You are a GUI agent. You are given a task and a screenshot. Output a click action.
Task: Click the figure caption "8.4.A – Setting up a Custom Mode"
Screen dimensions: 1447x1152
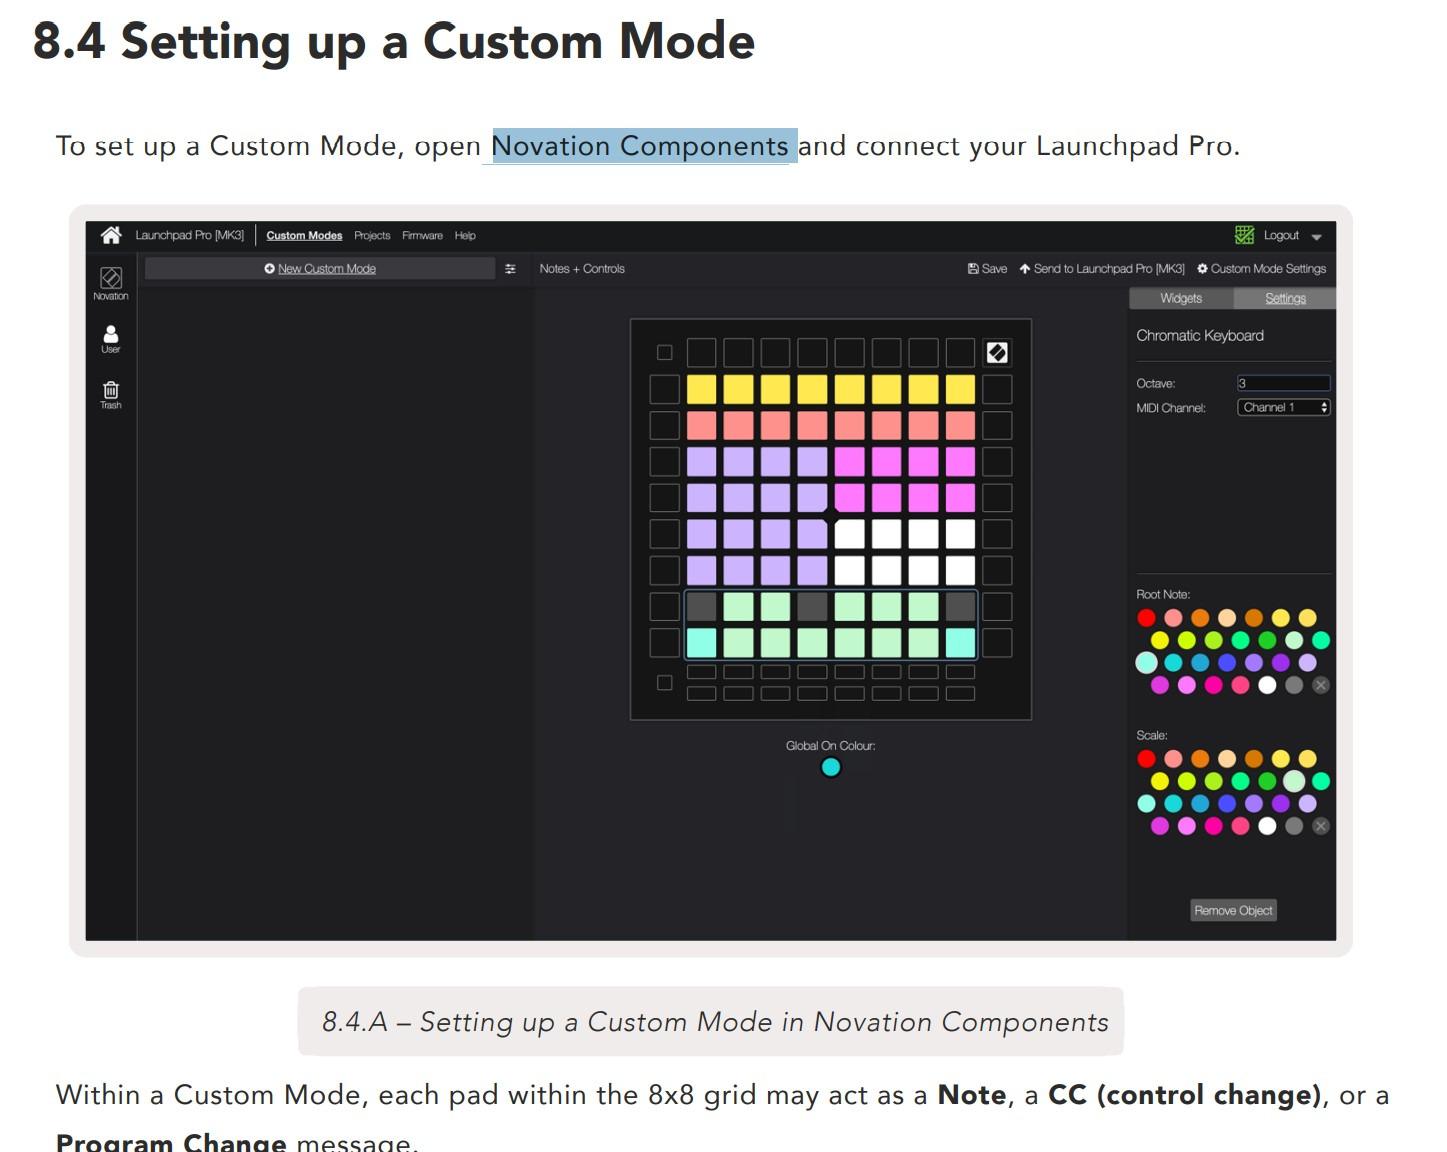click(715, 1022)
